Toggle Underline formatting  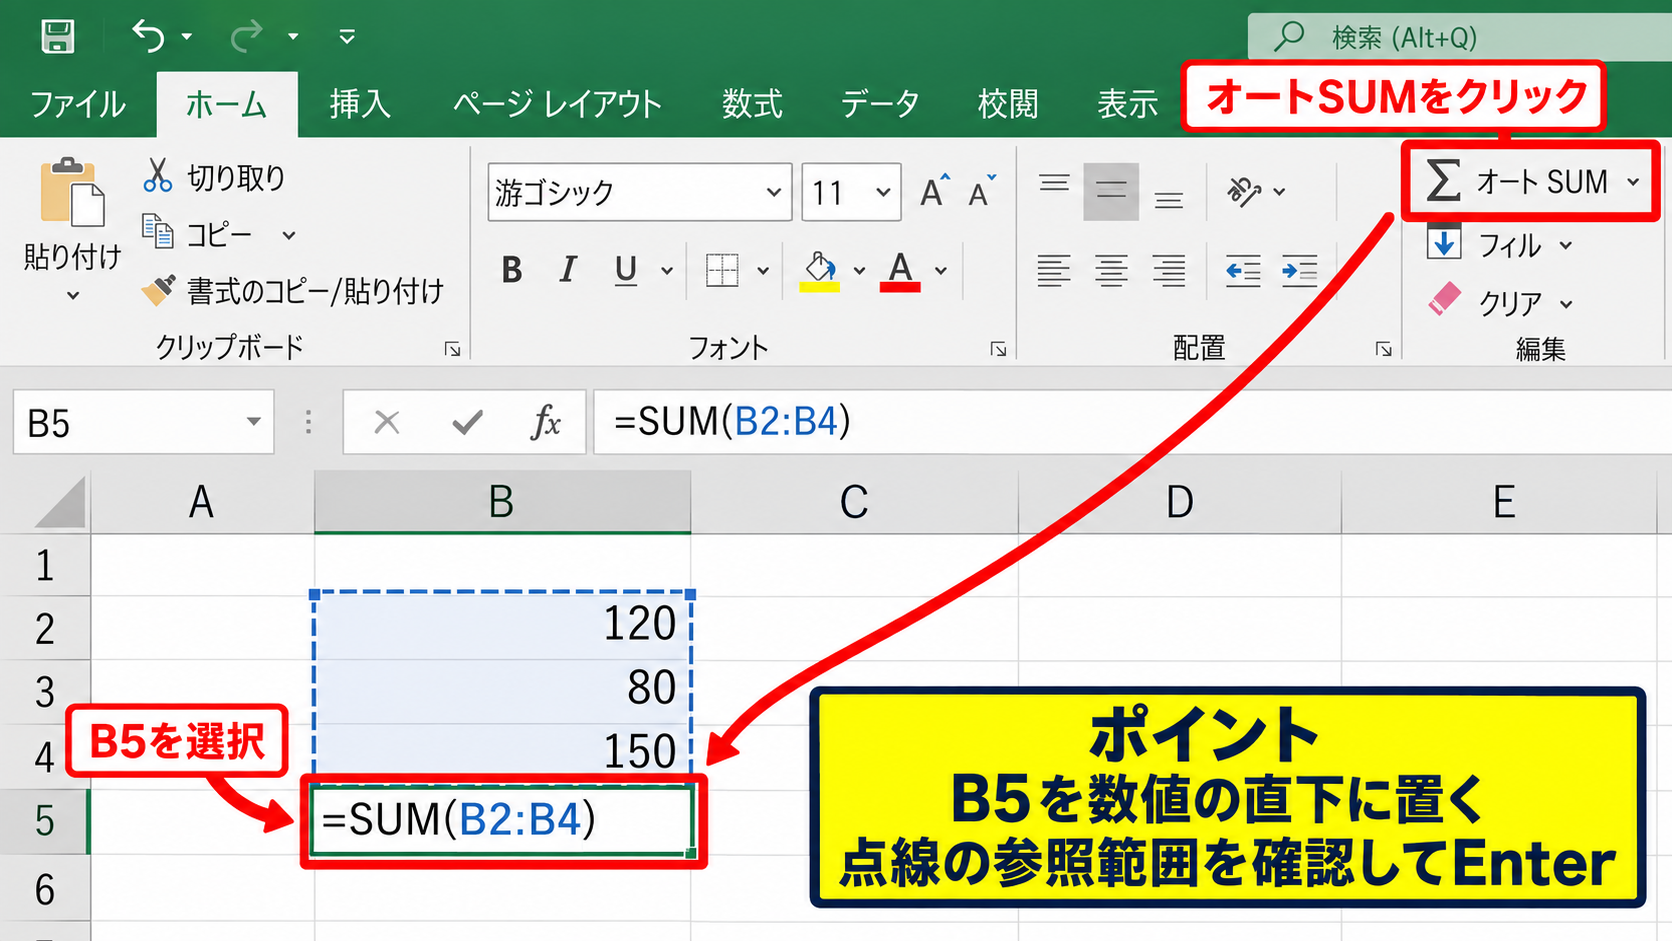point(626,270)
